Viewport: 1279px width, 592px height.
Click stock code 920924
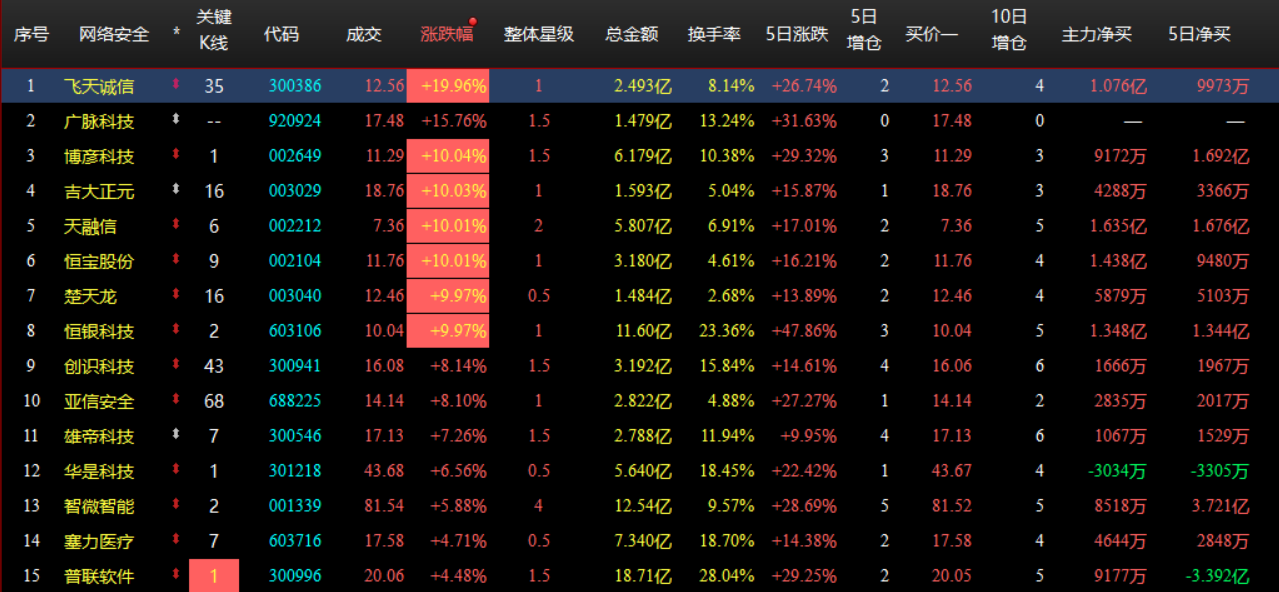point(295,121)
